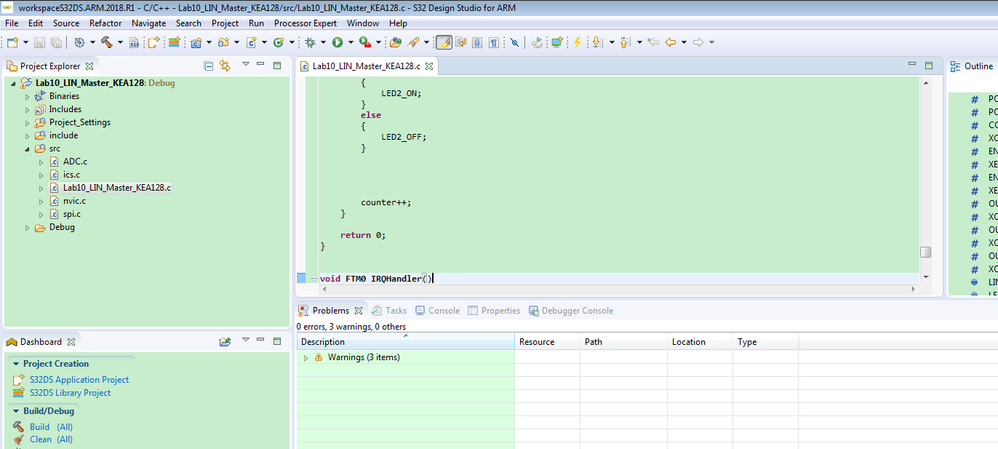This screenshot has height=449, width=998.
Task: Toggle Mark Occurrences highlighter icon
Action: pos(444,42)
